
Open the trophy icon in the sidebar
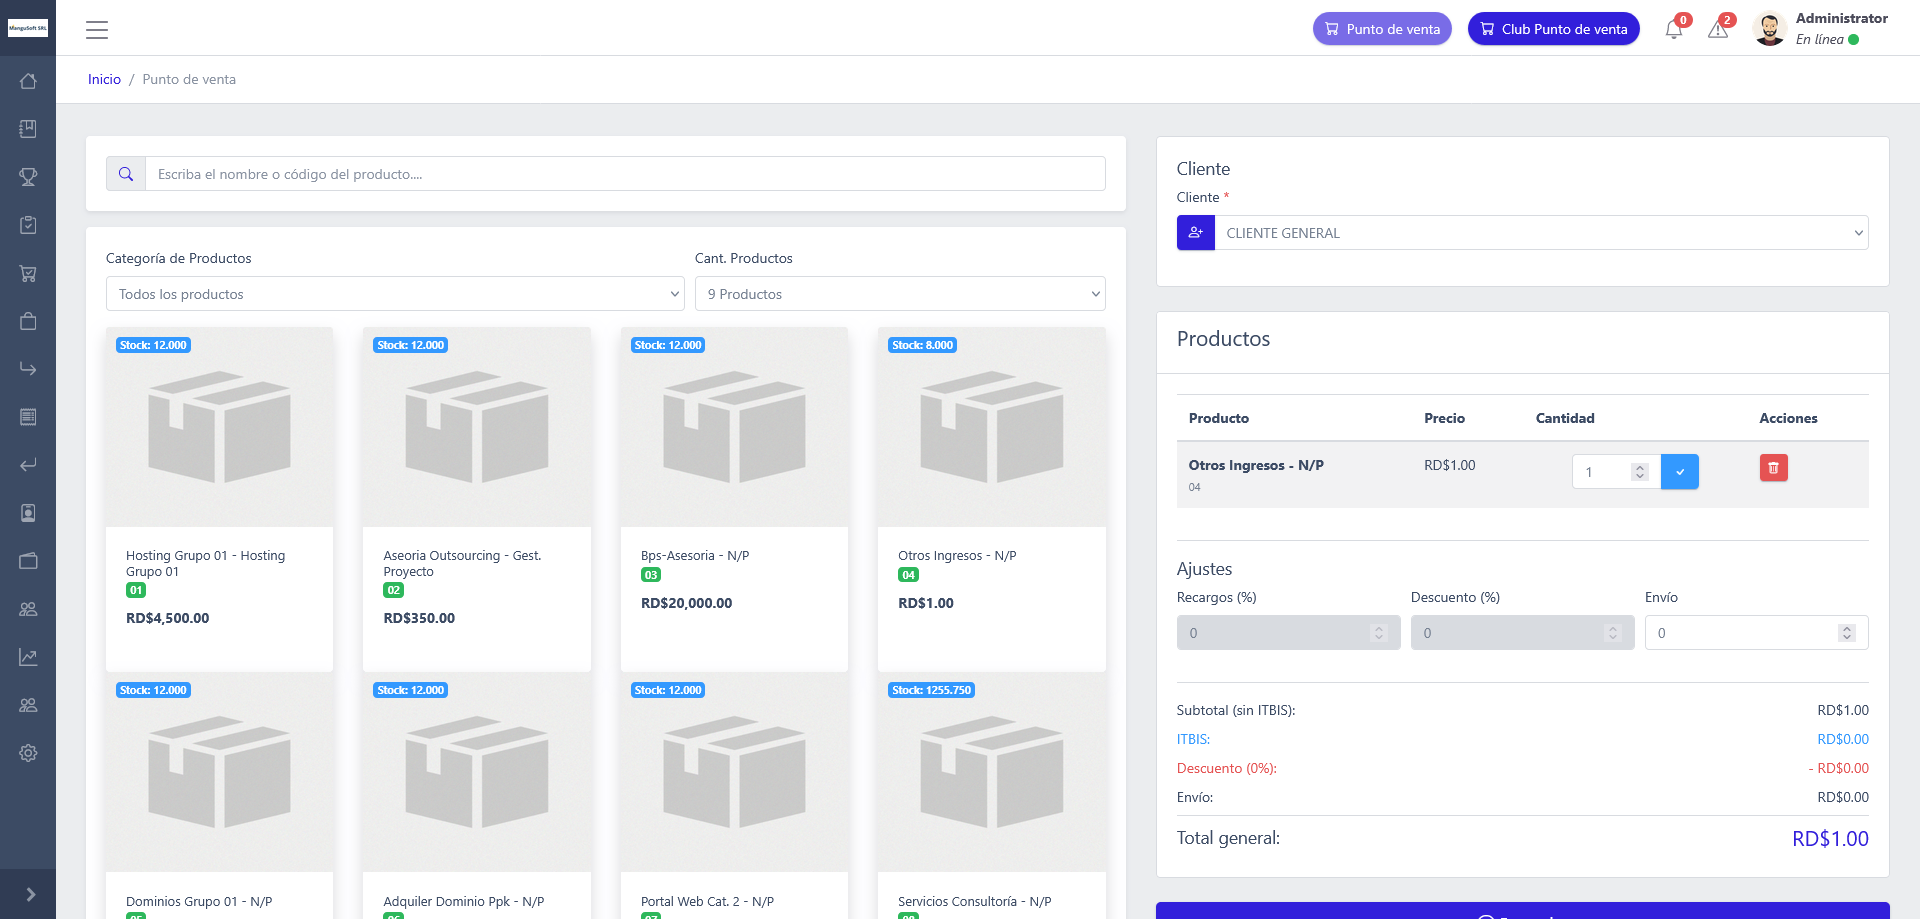click(x=28, y=177)
